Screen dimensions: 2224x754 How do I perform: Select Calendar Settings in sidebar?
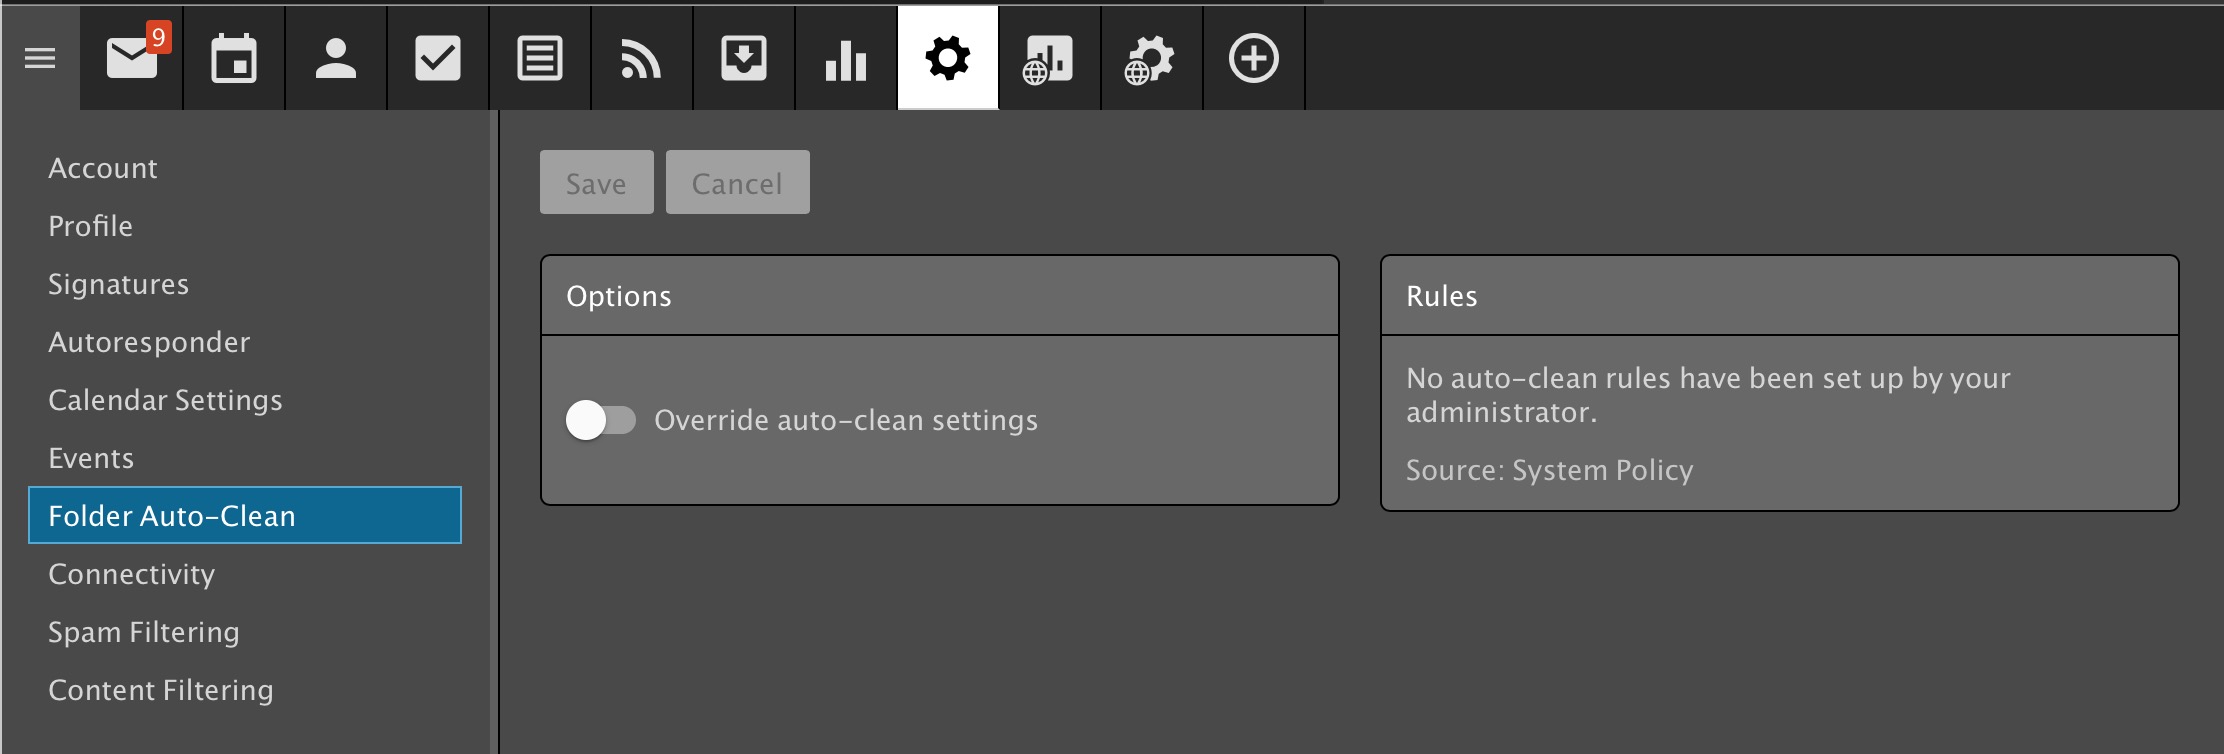pyautogui.click(x=165, y=400)
